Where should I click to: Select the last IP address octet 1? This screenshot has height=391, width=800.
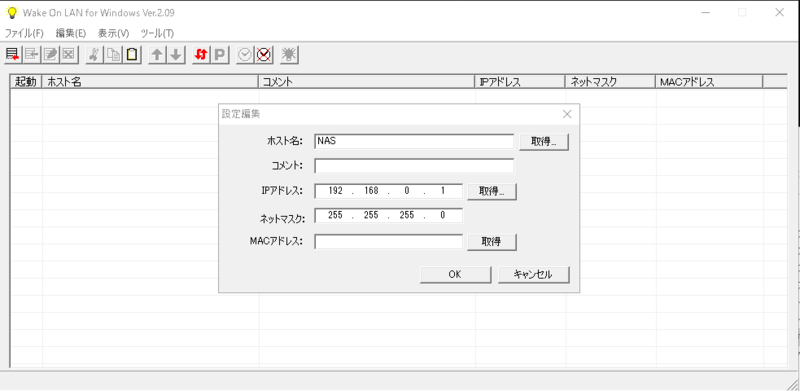pos(442,191)
